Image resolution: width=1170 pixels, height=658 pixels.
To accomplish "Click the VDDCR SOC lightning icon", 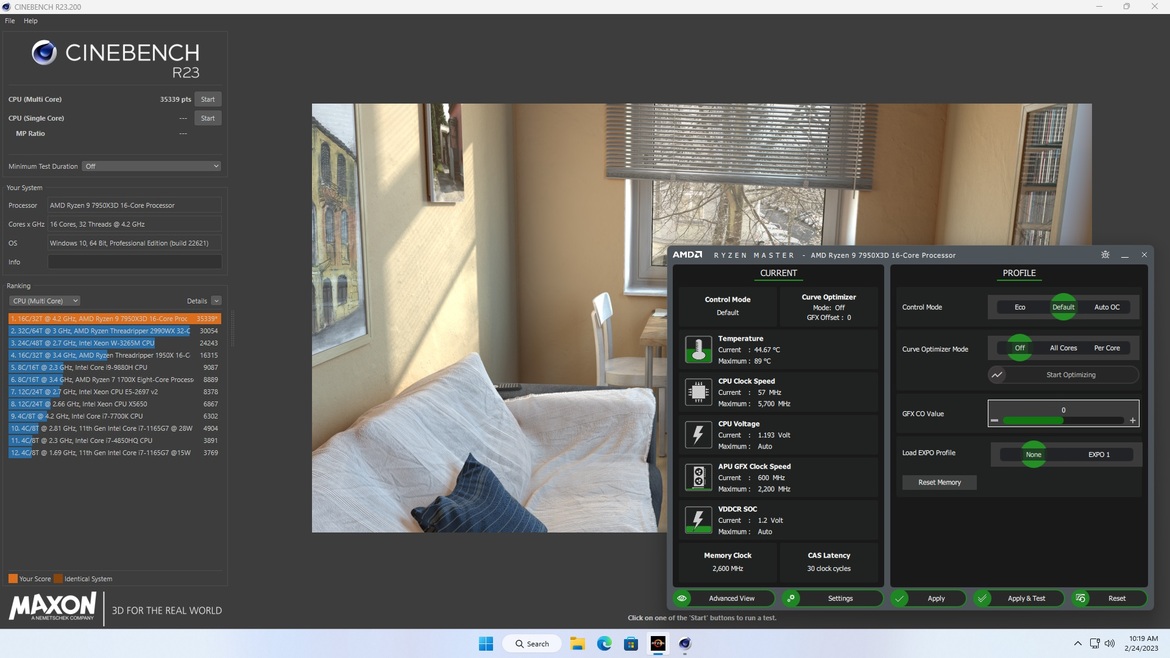I will pos(698,519).
